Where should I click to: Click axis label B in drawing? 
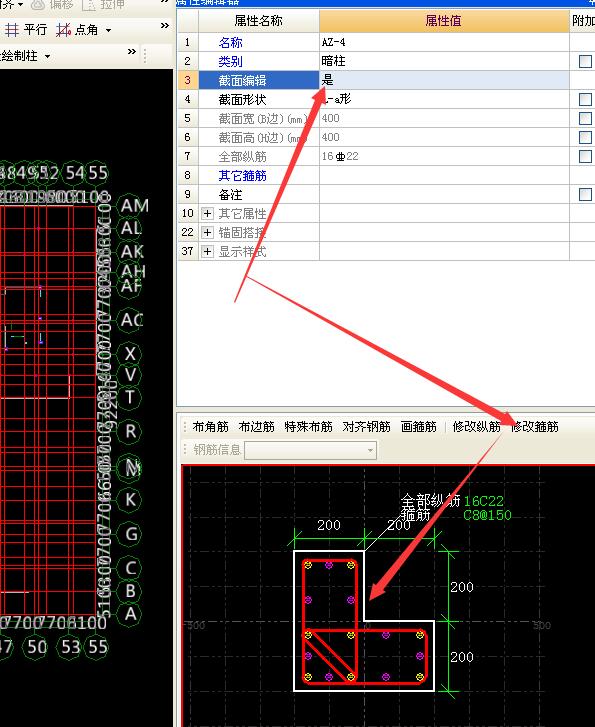(x=130, y=591)
